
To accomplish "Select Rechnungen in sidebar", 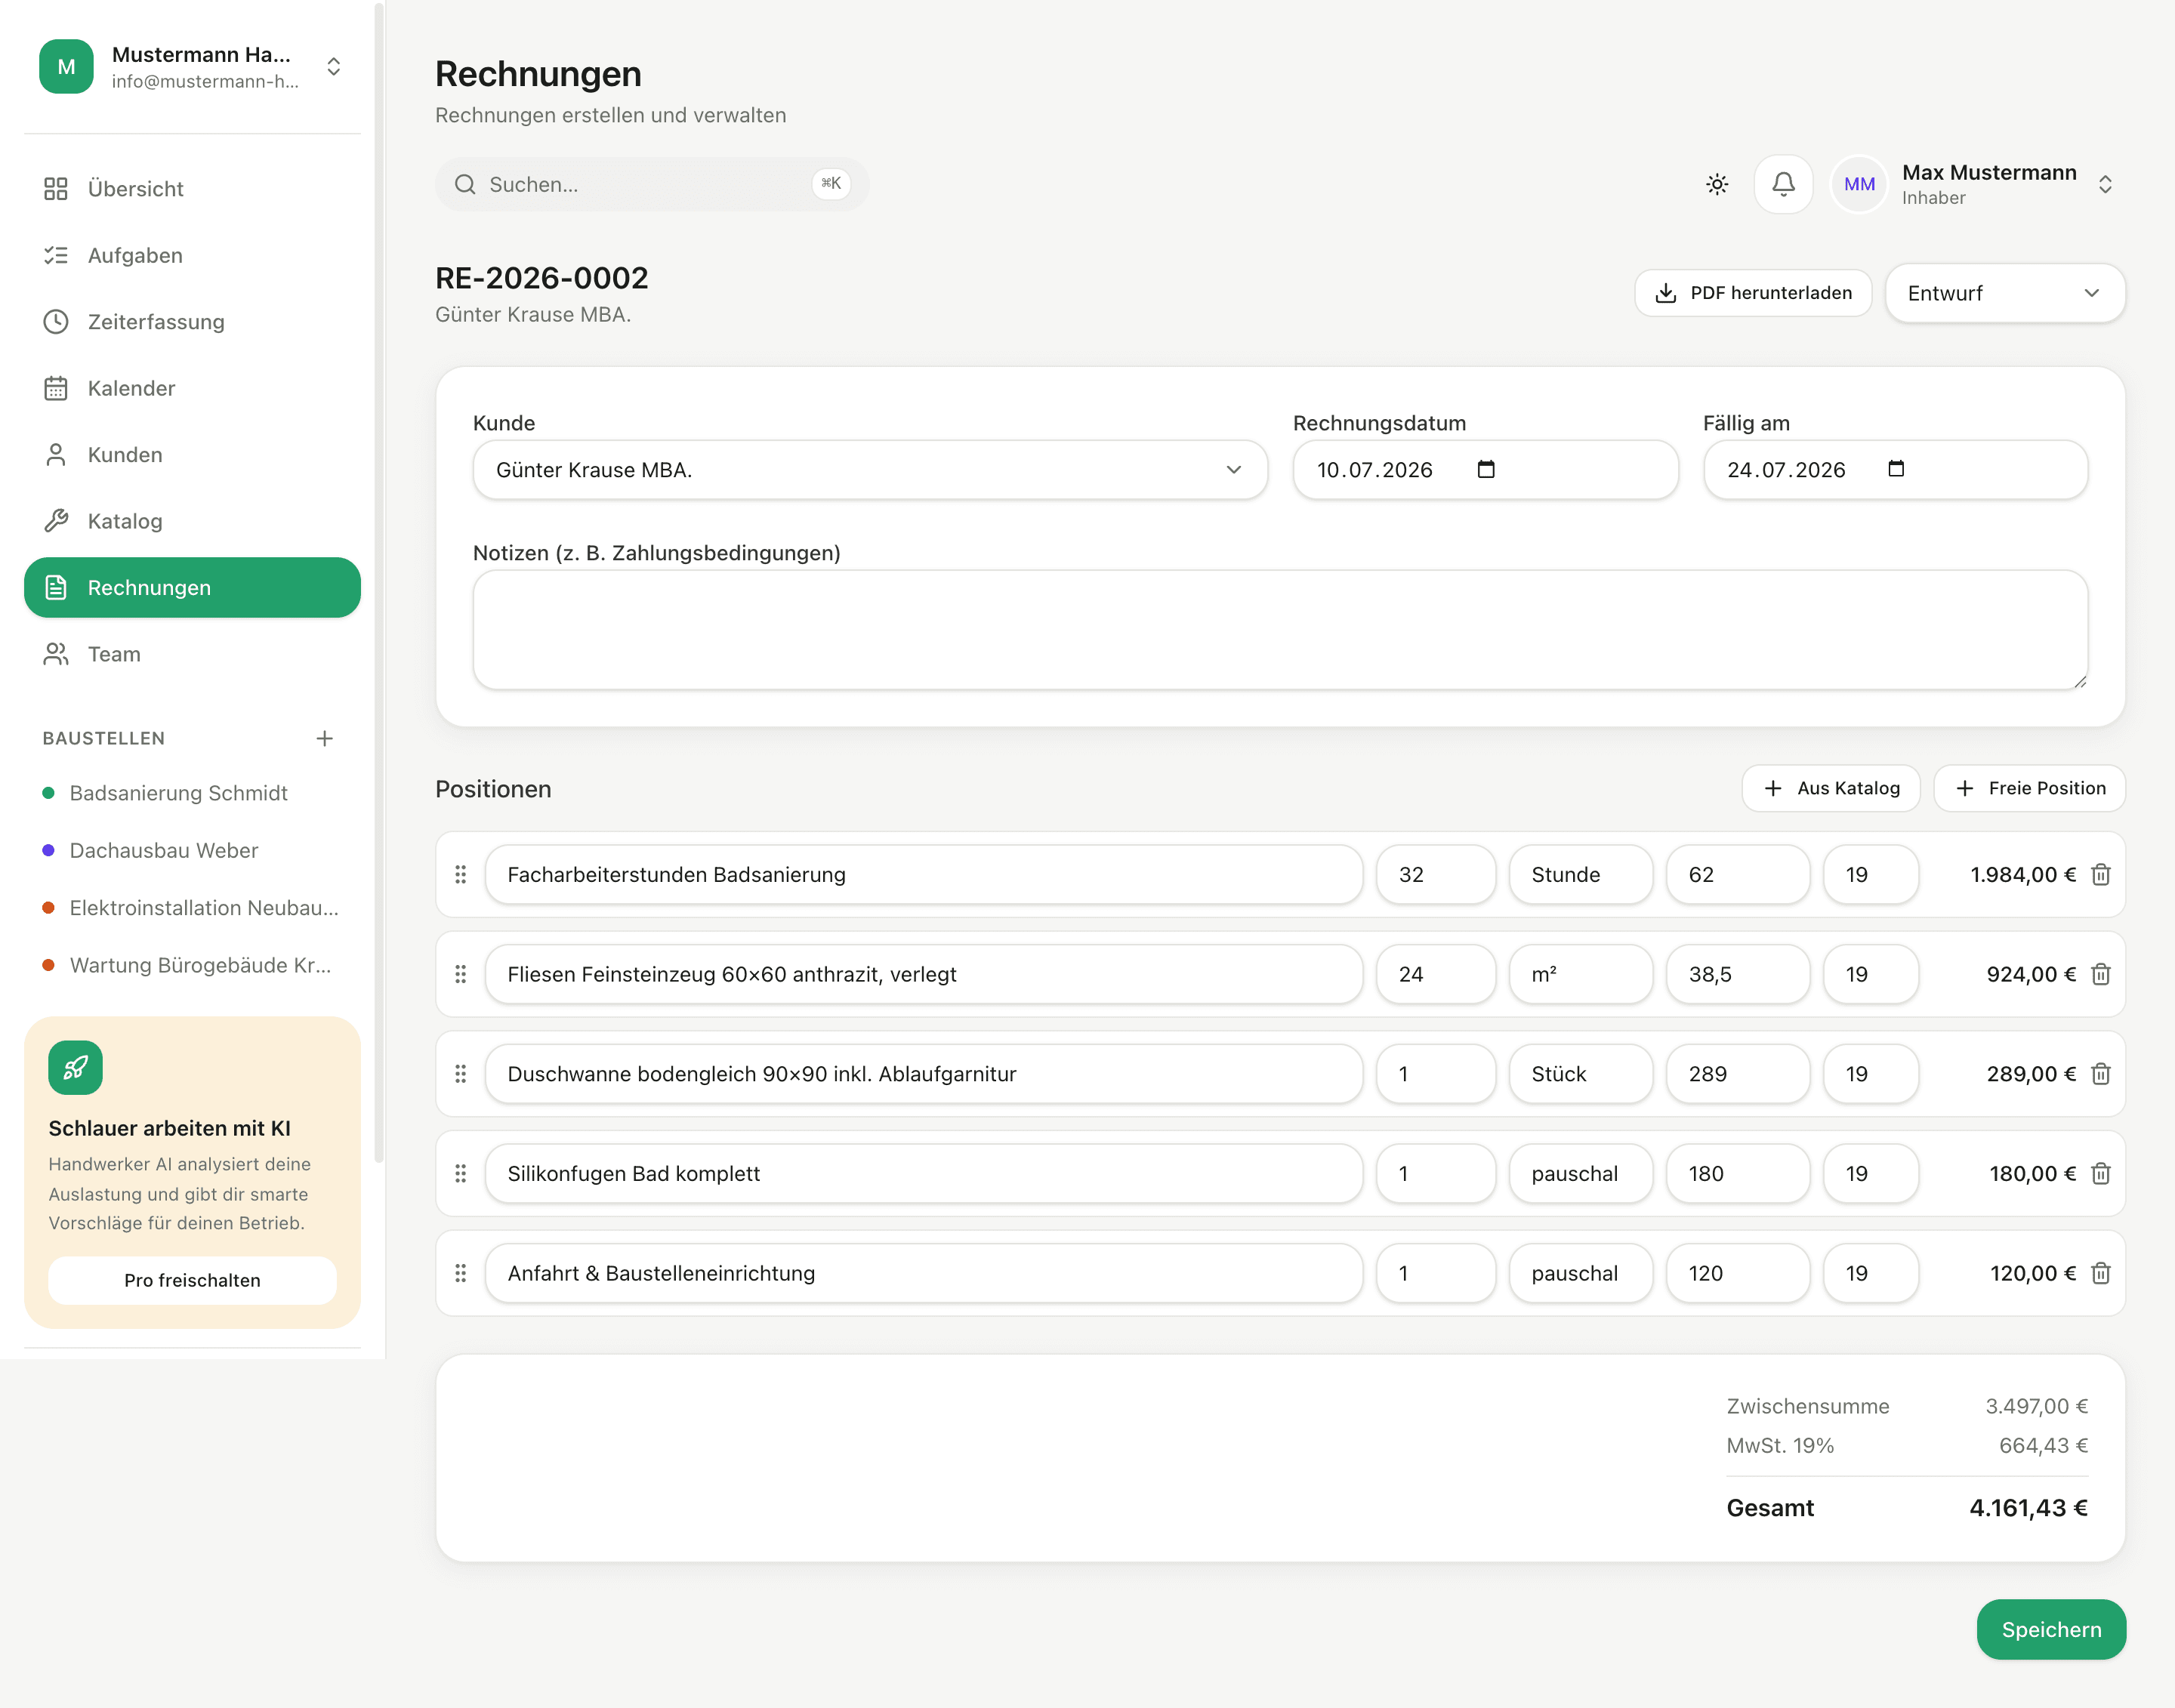I will pyautogui.click(x=192, y=588).
